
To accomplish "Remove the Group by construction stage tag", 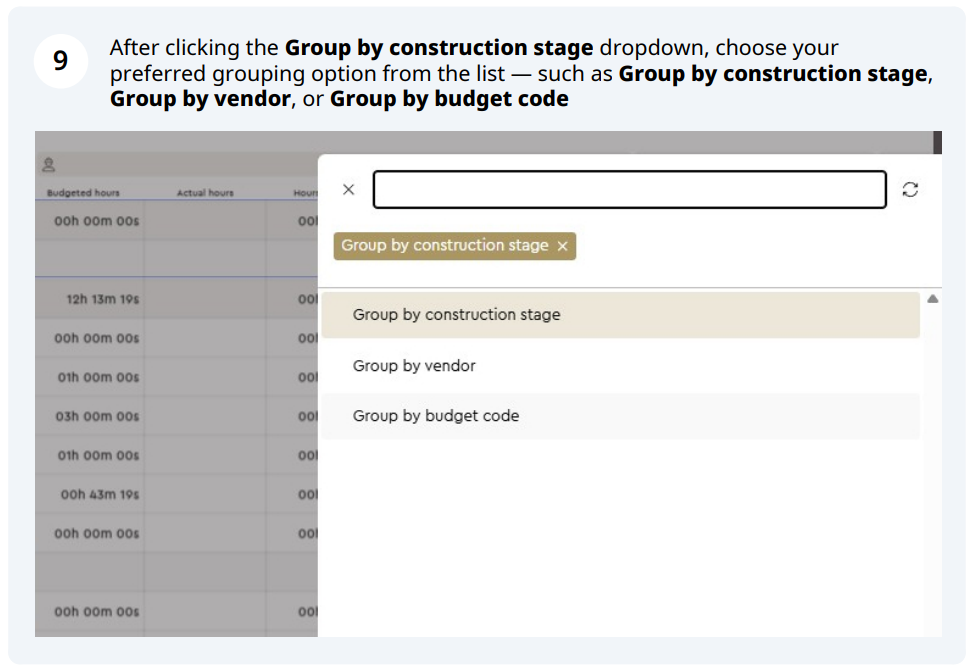I will (x=562, y=246).
